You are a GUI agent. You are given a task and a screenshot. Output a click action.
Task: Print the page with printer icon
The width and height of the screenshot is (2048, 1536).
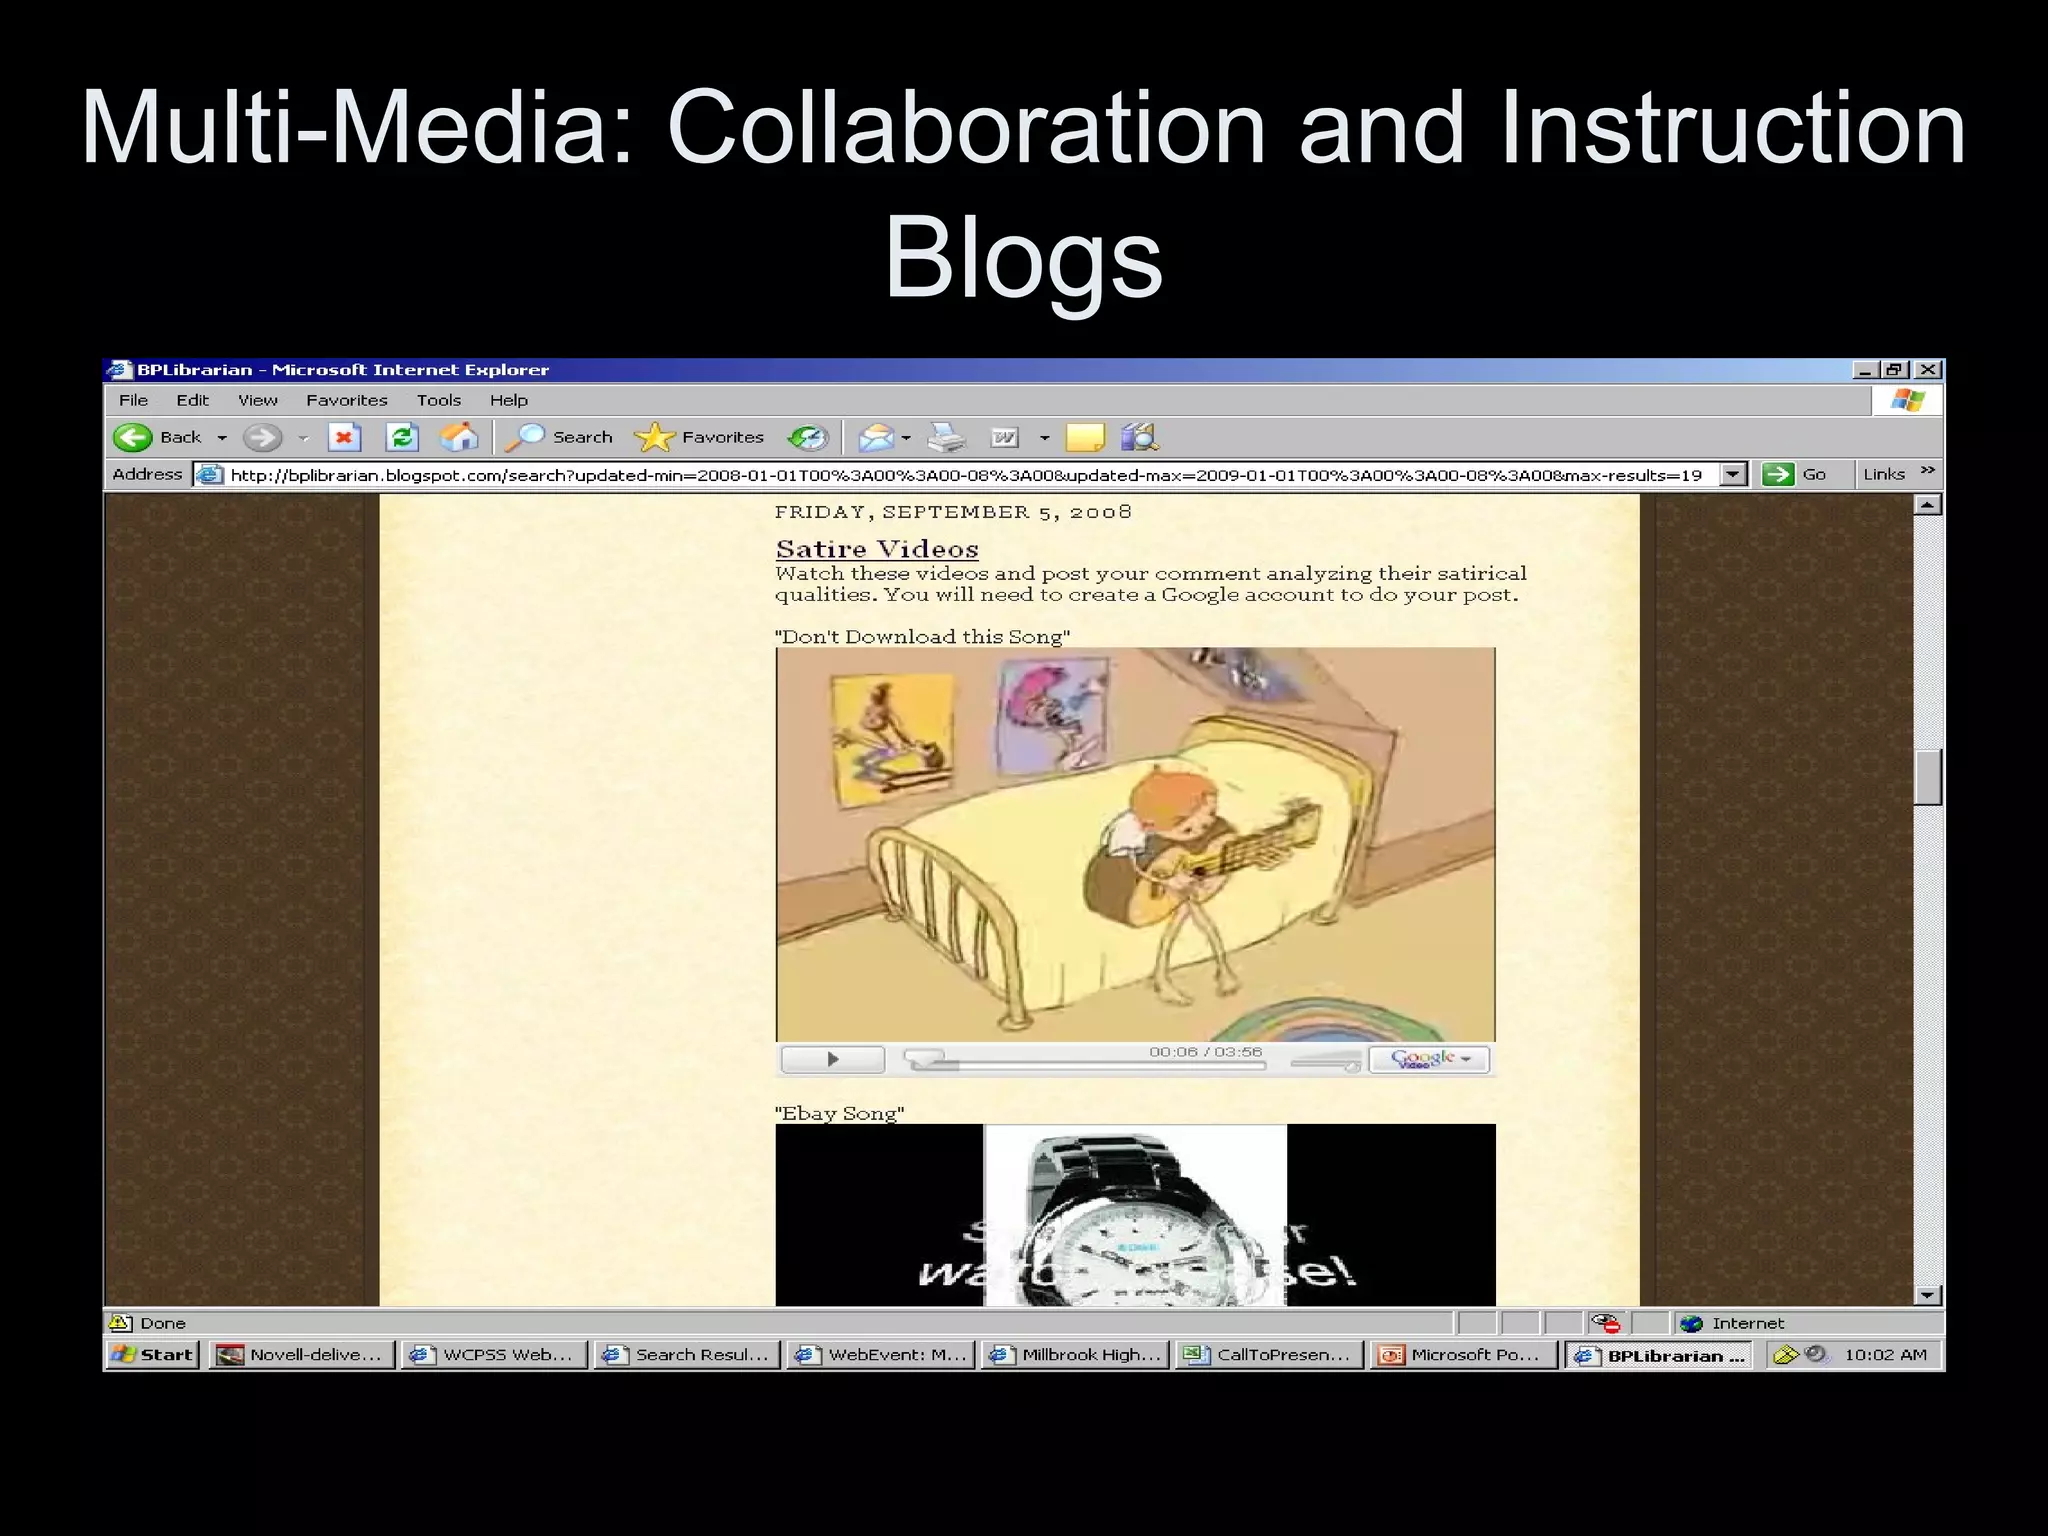coord(946,437)
